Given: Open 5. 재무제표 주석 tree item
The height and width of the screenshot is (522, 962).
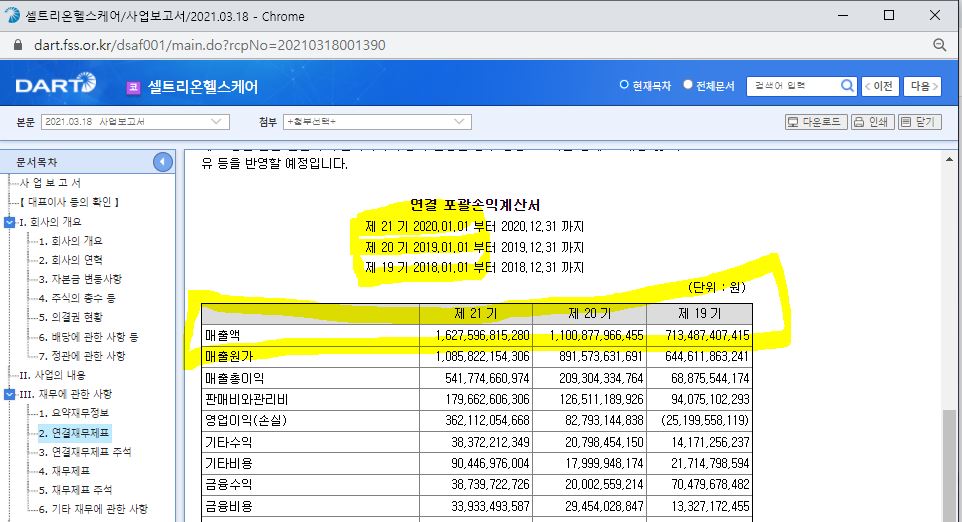Looking at the screenshot, I should (75, 490).
